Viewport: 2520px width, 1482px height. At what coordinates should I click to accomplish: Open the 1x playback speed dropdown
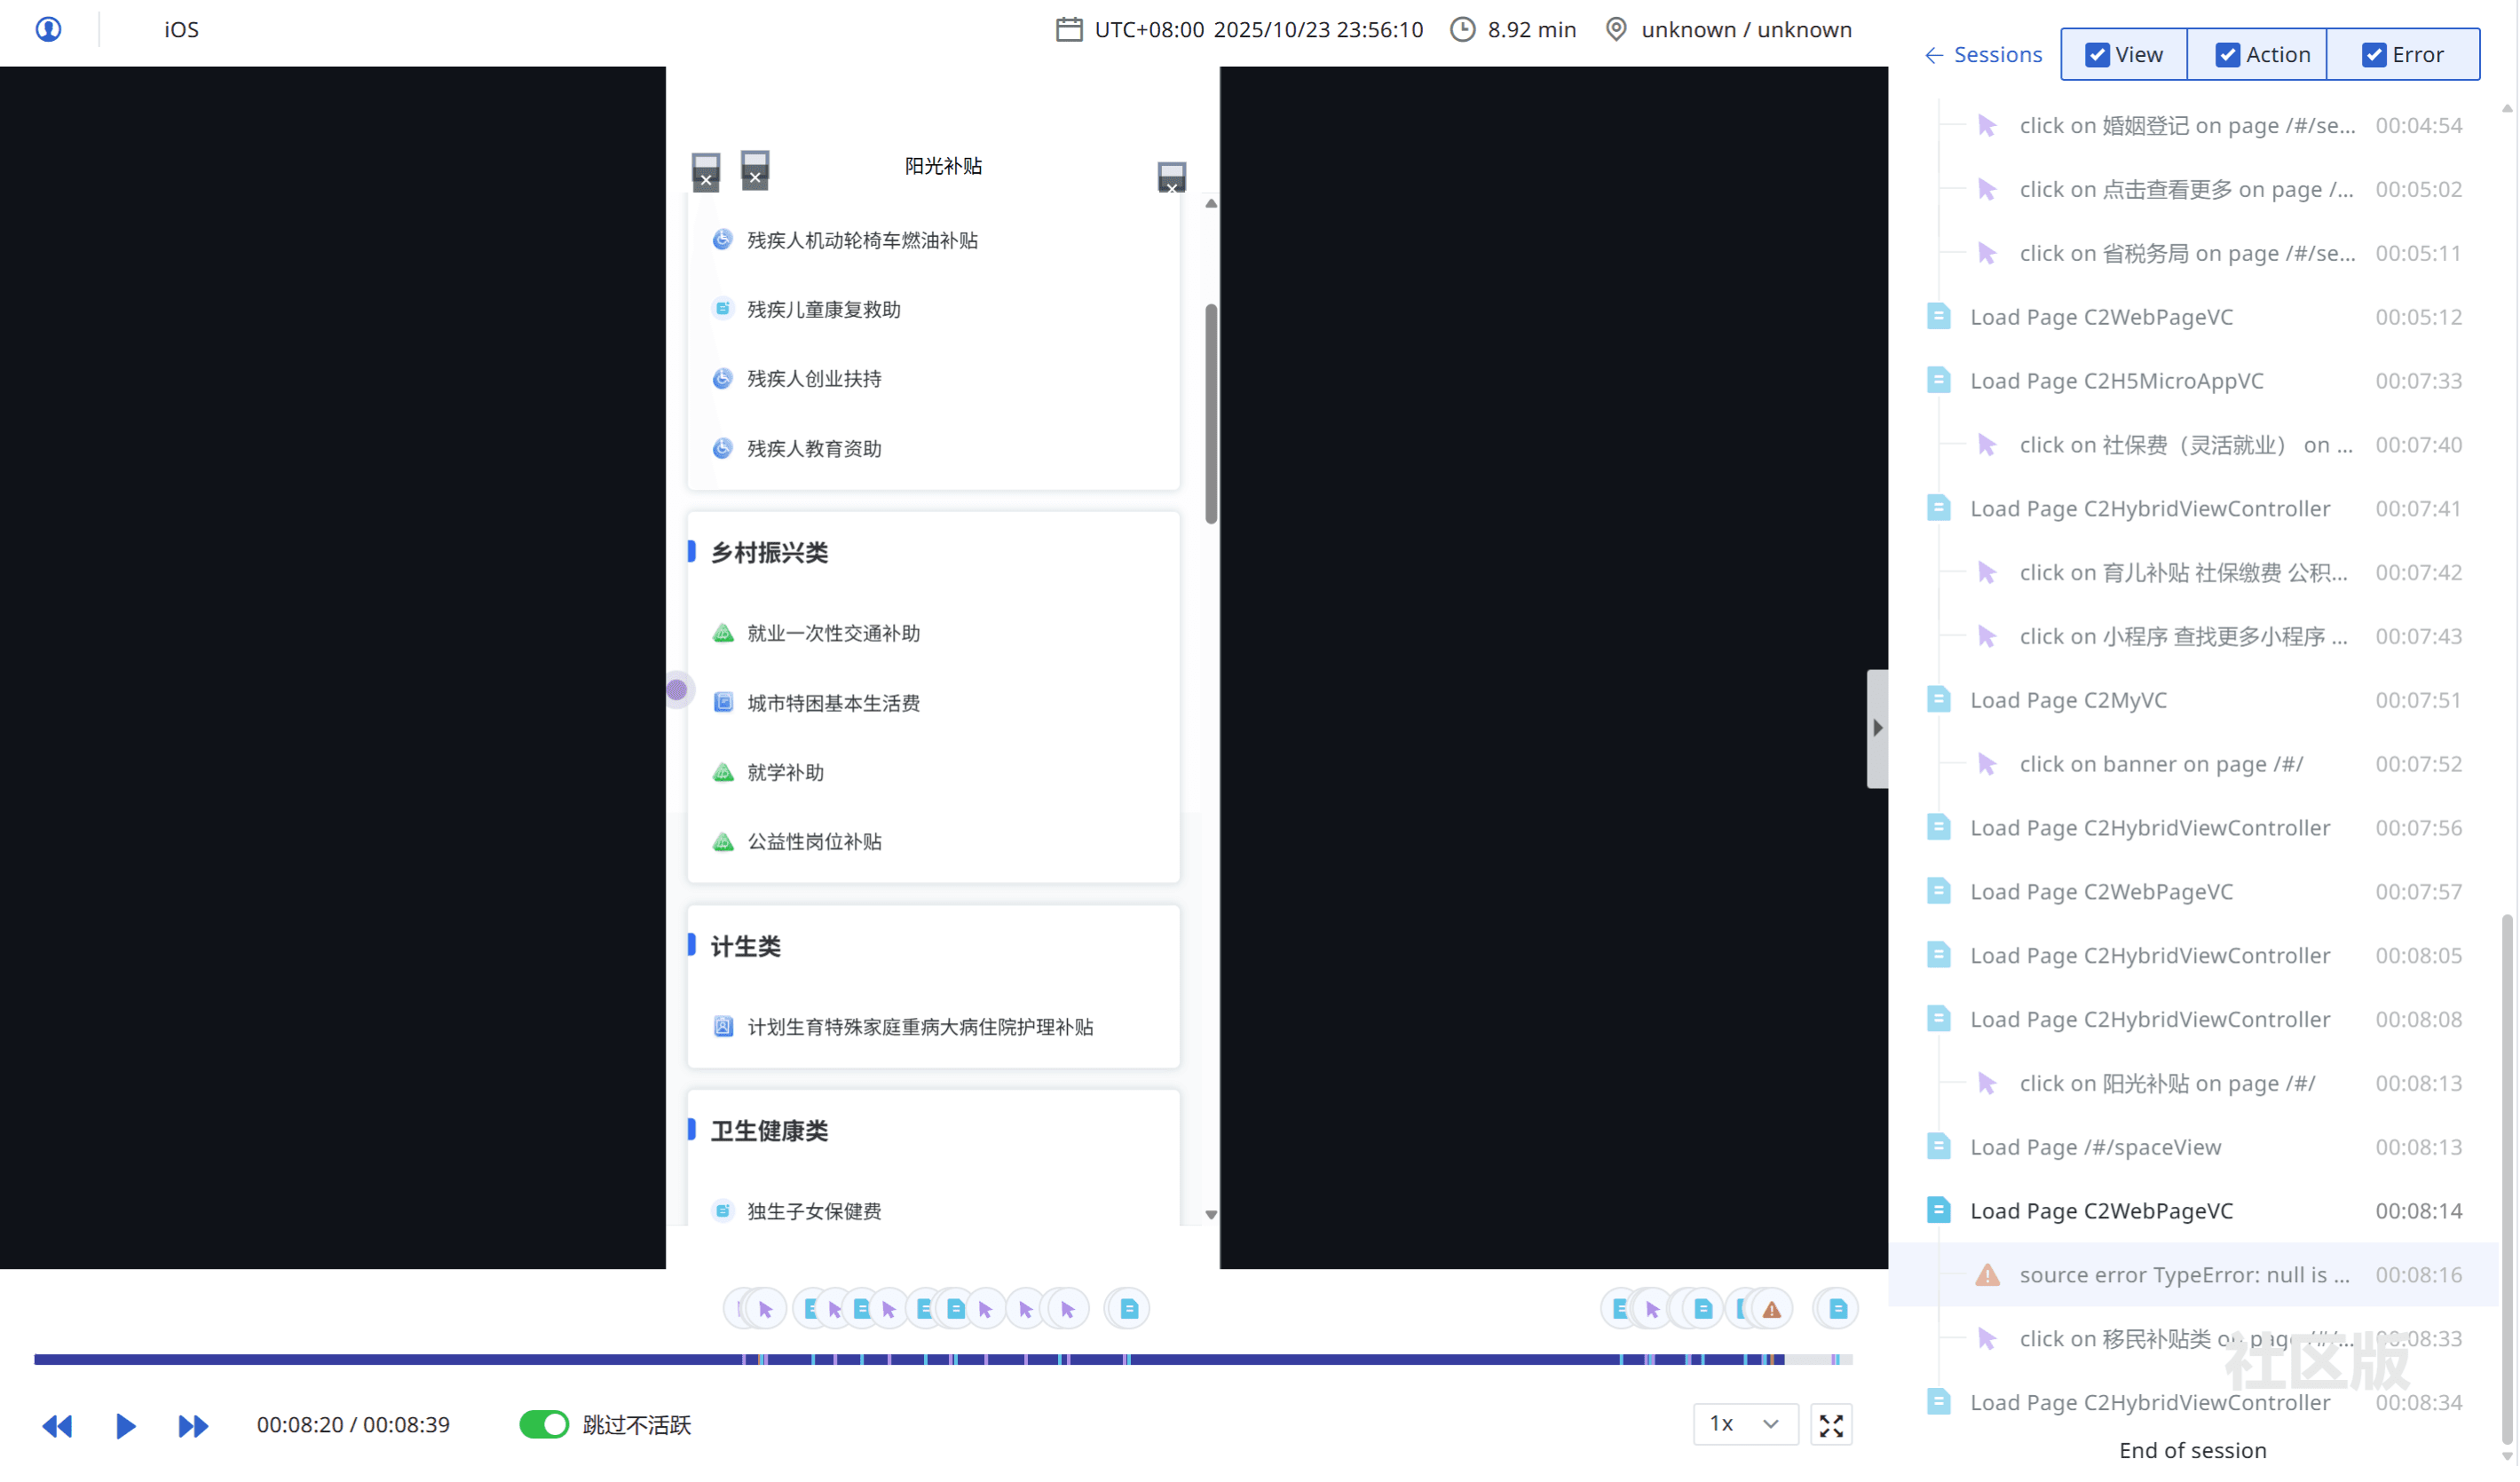point(1745,1424)
